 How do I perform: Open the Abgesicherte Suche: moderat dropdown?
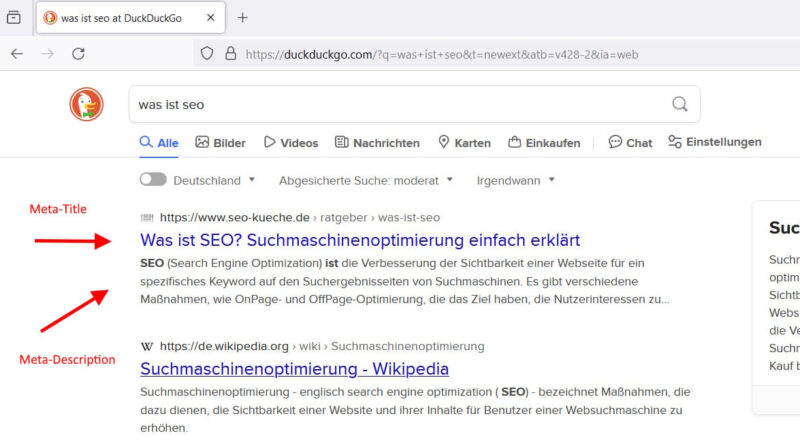(x=365, y=180)
